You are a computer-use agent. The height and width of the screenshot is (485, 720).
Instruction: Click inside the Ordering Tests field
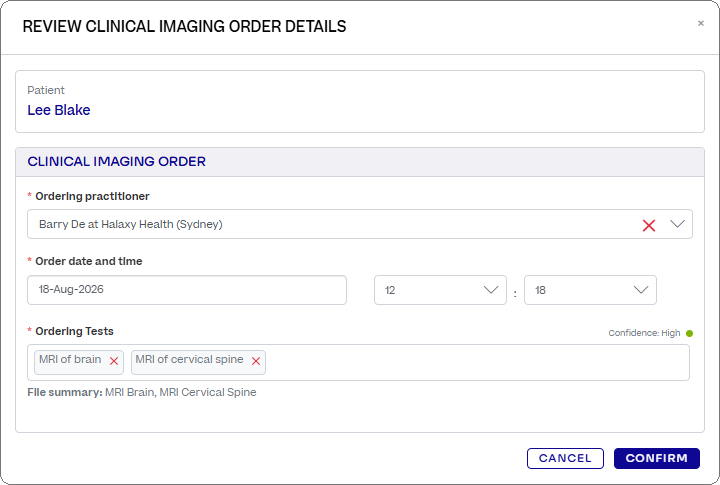click(358, 362)
